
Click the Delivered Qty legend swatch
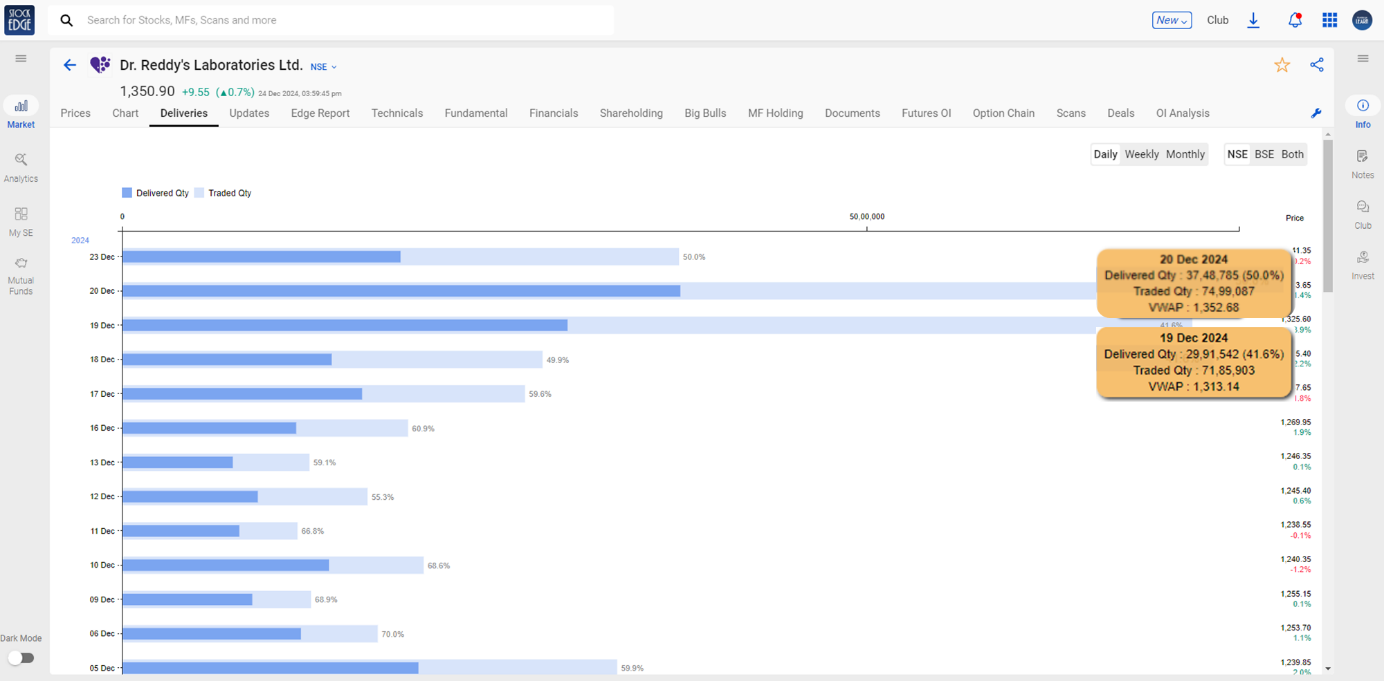127,193
